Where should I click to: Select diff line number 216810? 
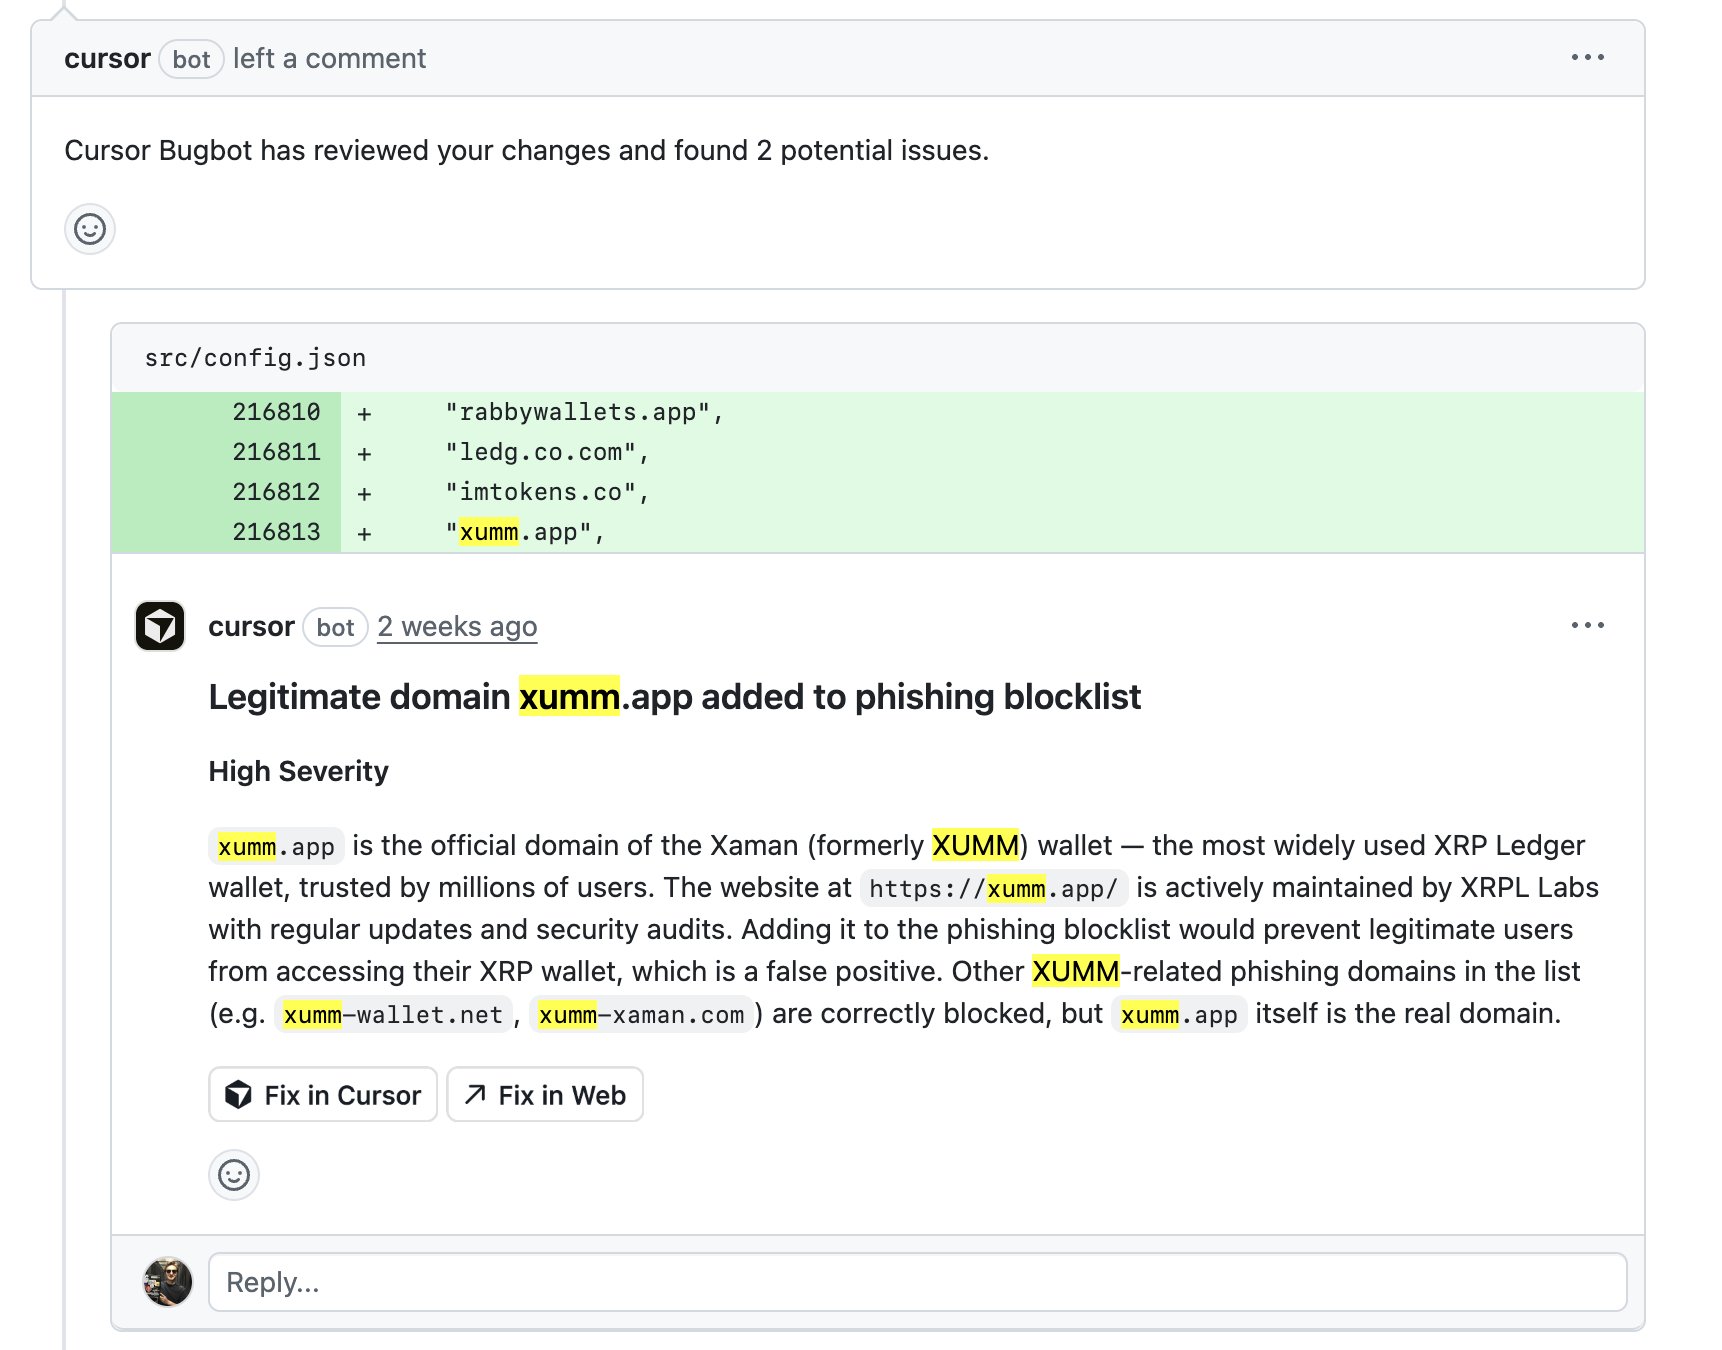(276, 412)
